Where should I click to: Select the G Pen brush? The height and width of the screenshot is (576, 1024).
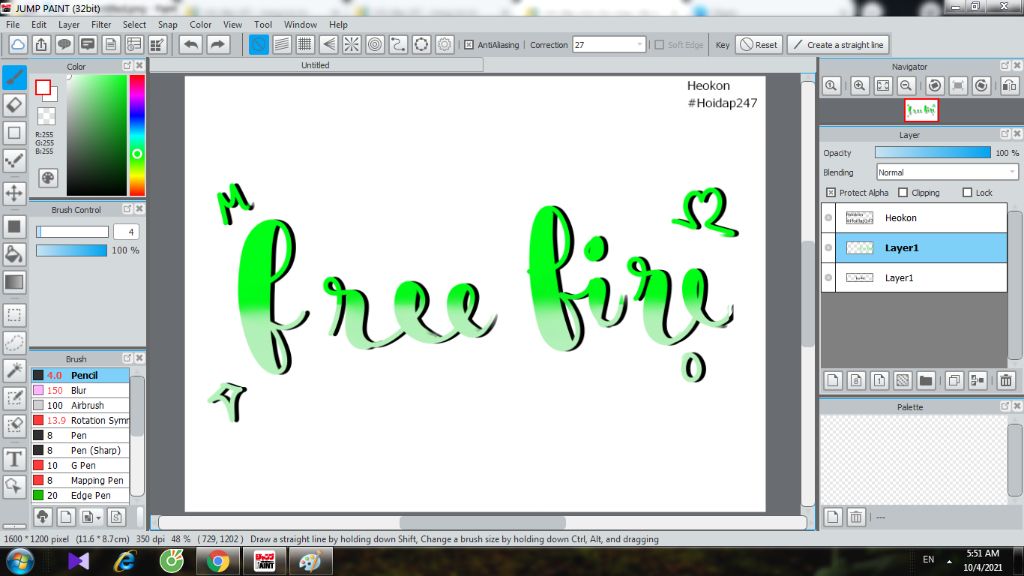click(81, 465)
